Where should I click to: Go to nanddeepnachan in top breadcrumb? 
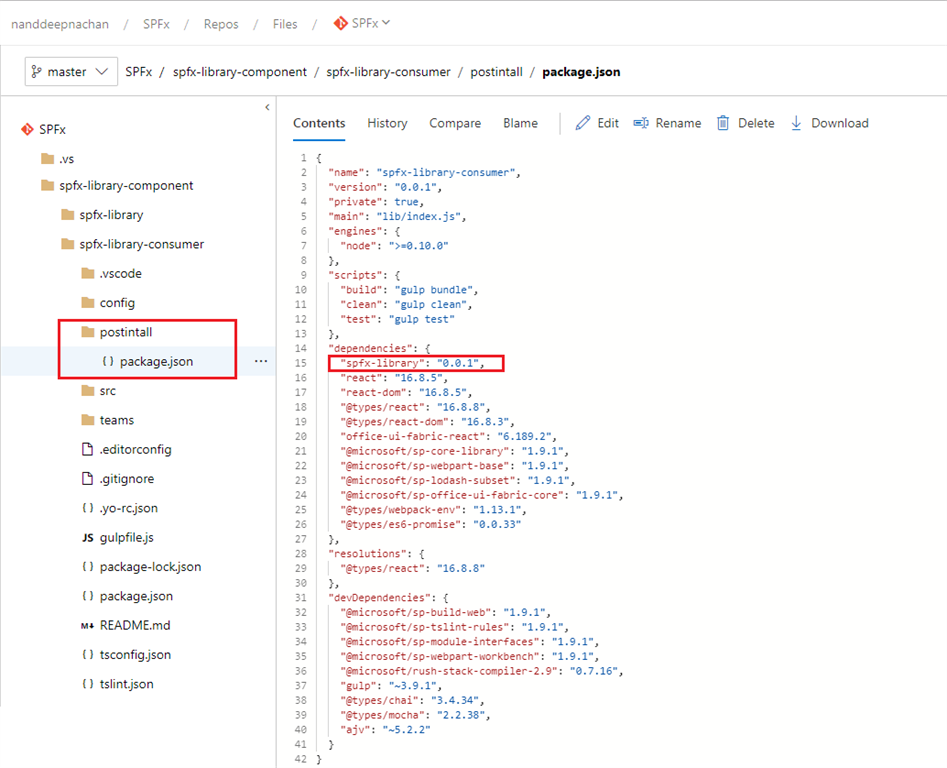pos(60,24)
